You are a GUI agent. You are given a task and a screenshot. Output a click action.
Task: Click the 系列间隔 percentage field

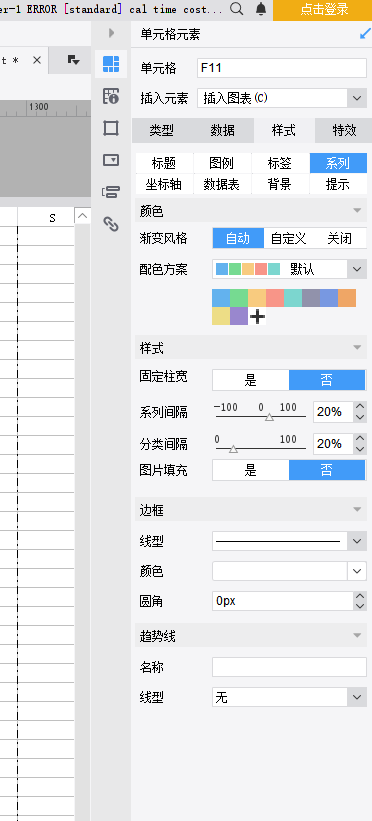333,412
